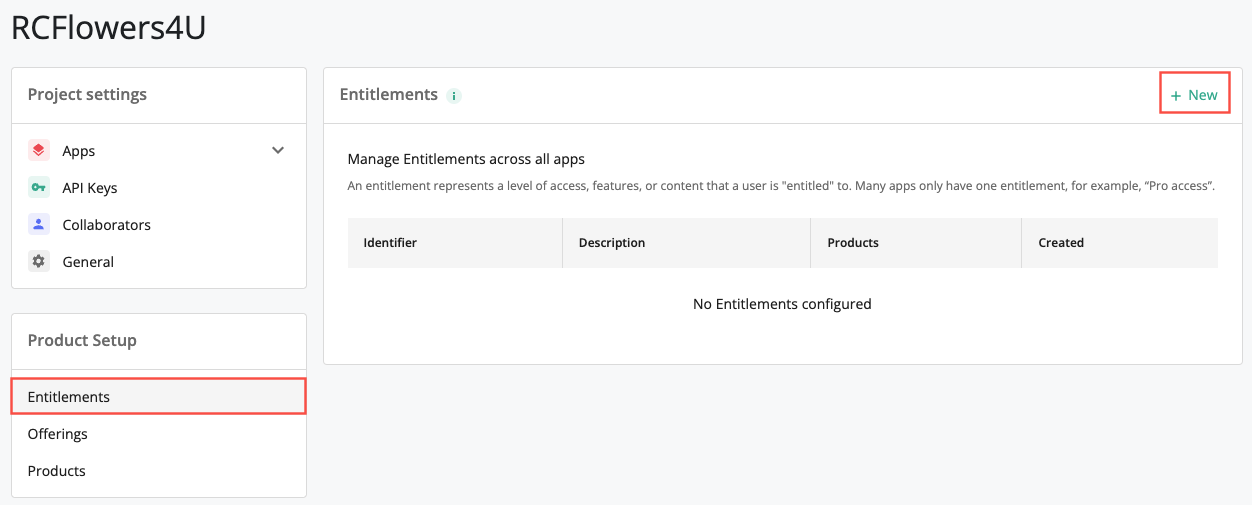Go to Collaborators settings
Viewport: 1252px width, 505px height.
click(106, 225)
